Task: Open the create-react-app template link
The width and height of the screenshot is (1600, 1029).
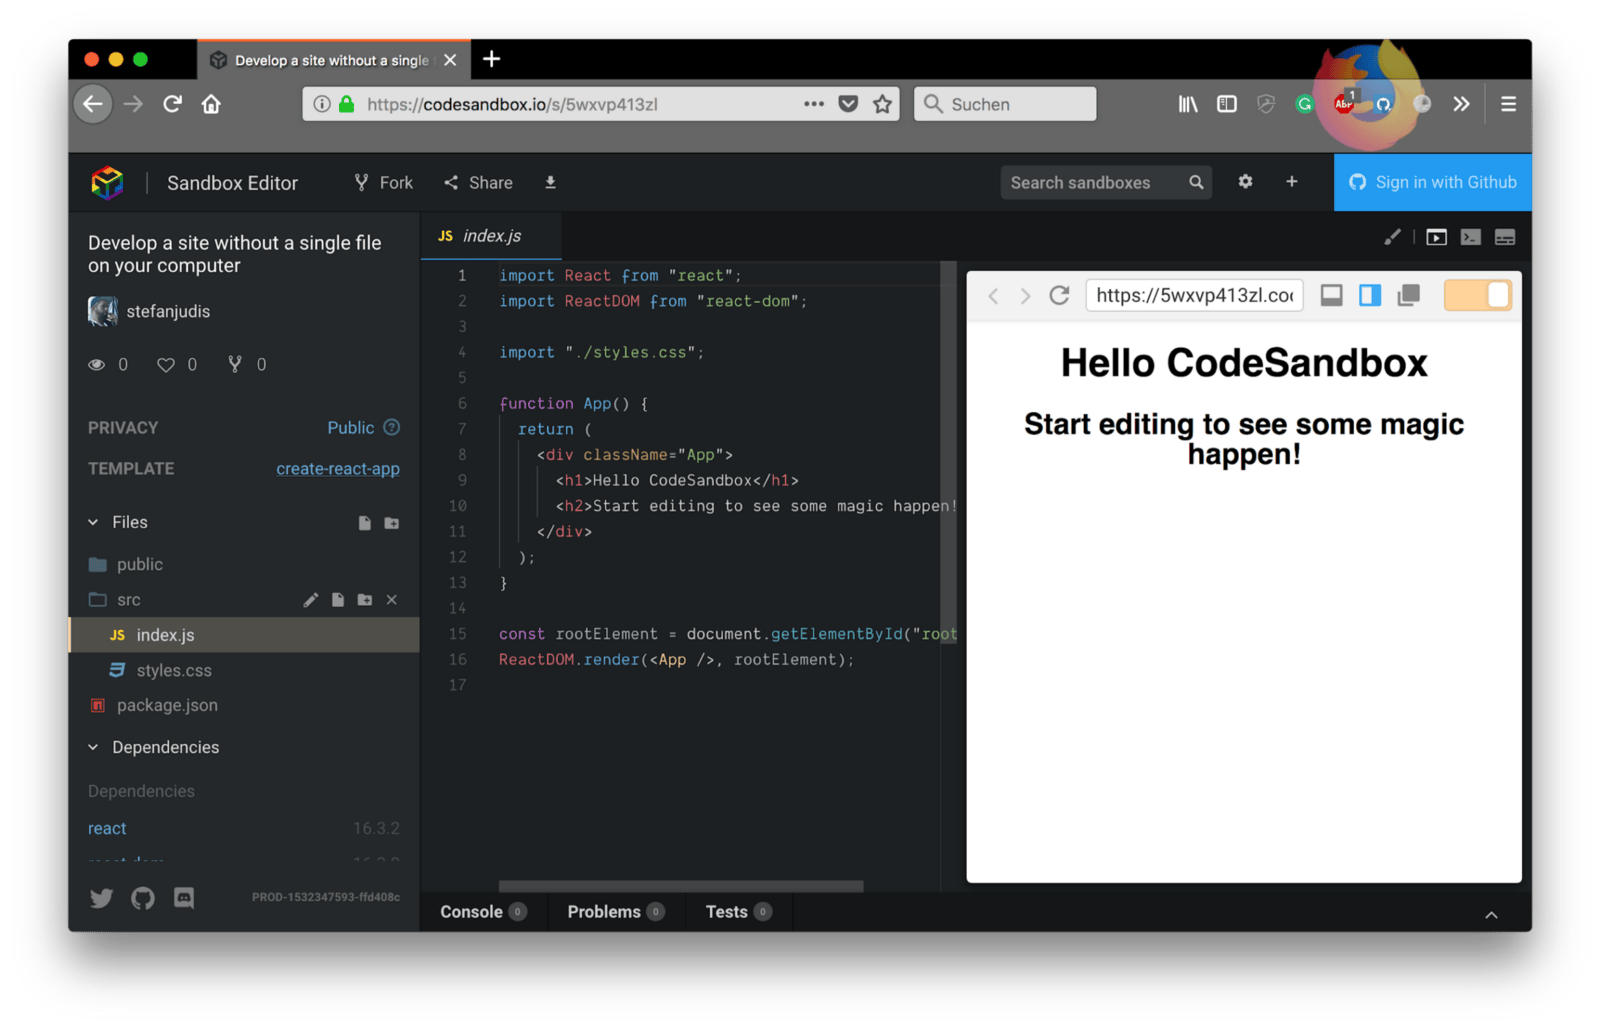Action: point(337,469)
